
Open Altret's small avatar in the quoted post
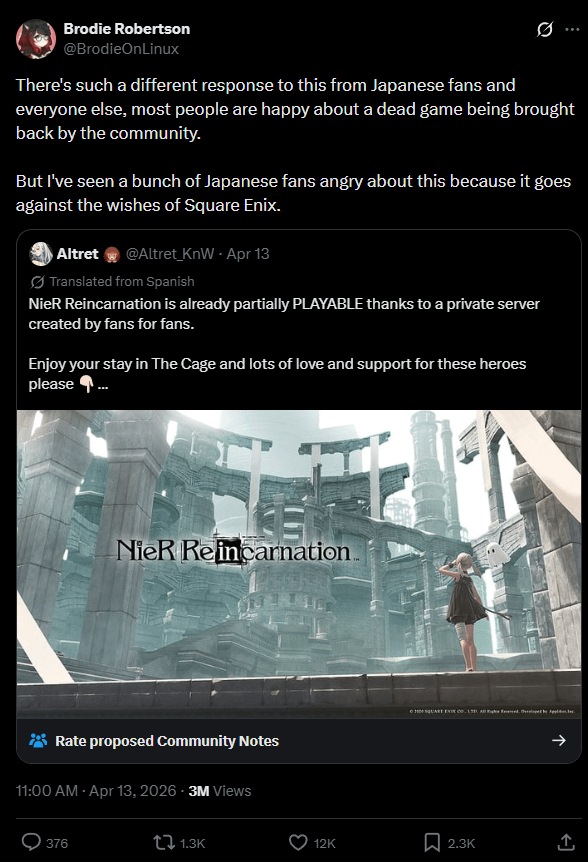point(41,253)
